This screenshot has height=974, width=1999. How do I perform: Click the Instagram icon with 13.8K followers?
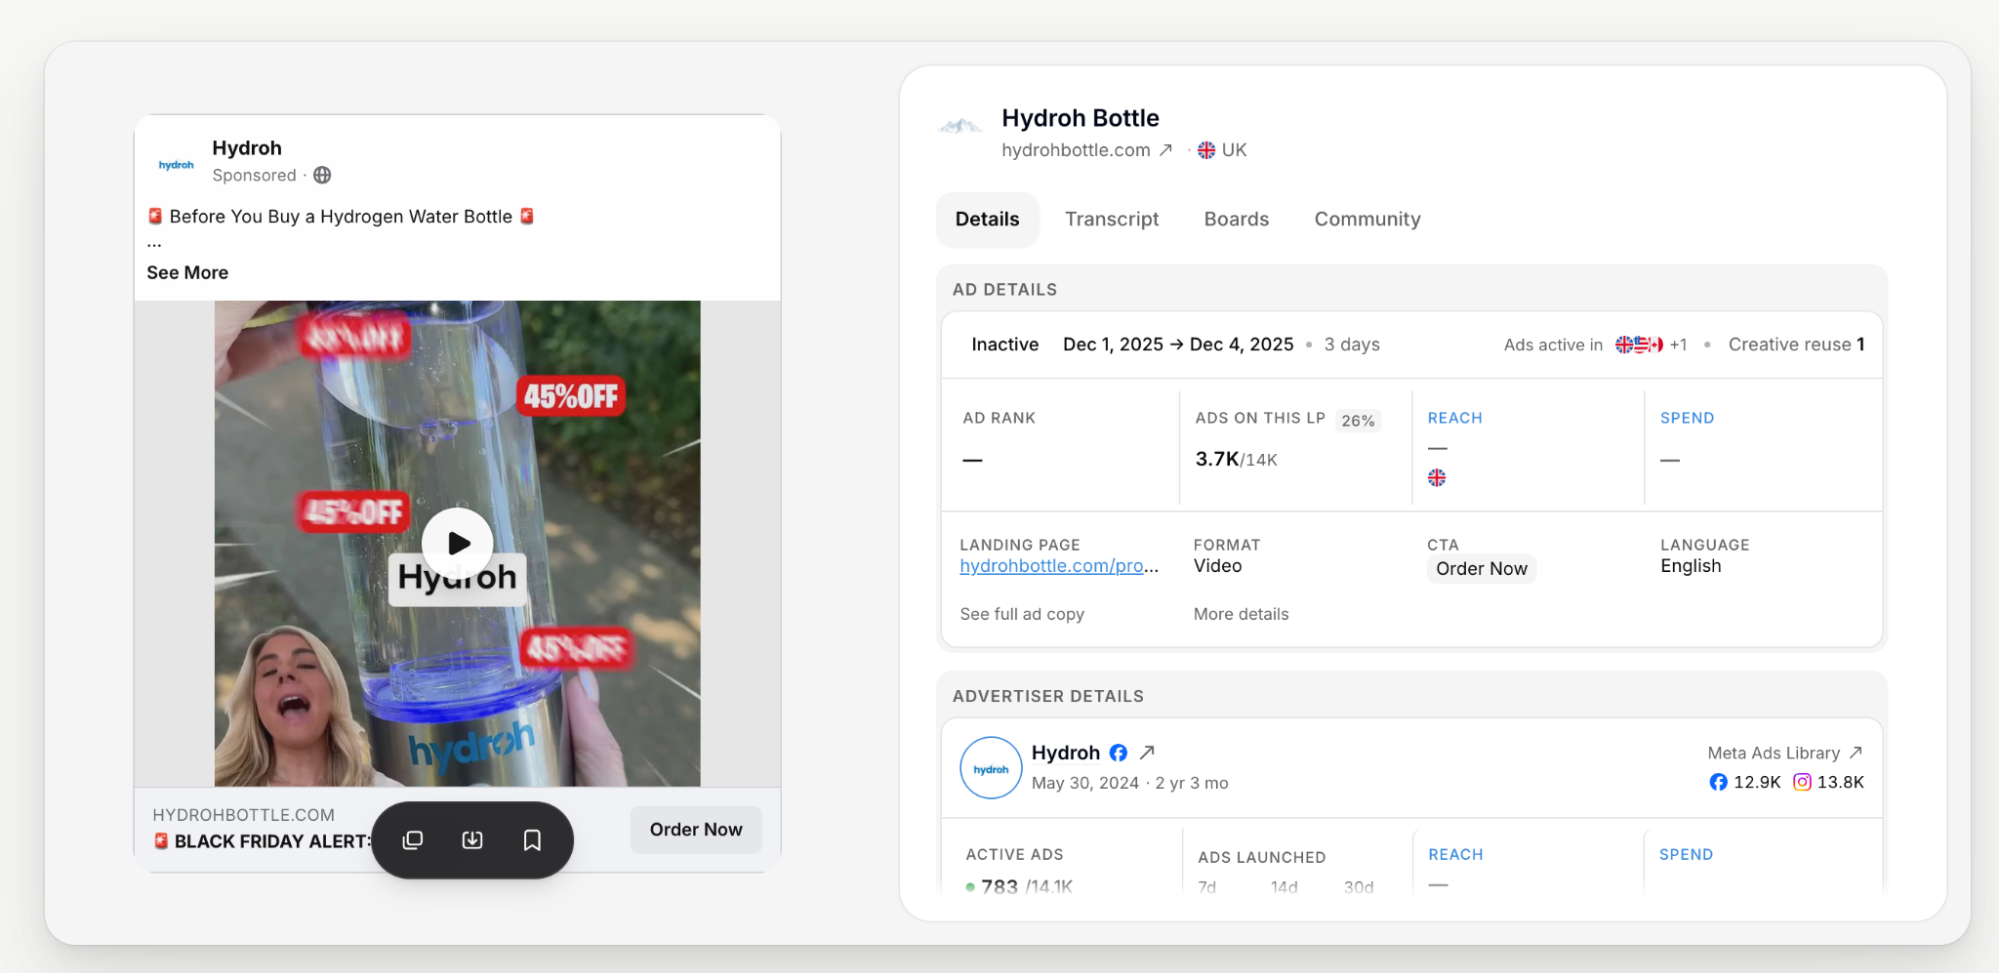tap(1802, 782)
